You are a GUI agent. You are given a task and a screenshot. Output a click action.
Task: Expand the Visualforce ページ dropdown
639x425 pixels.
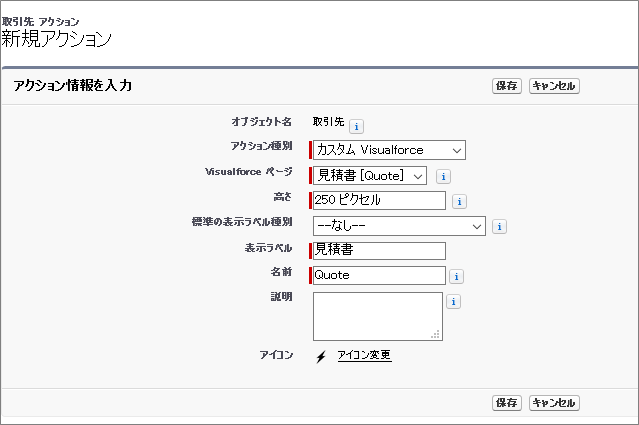point(370,175)
